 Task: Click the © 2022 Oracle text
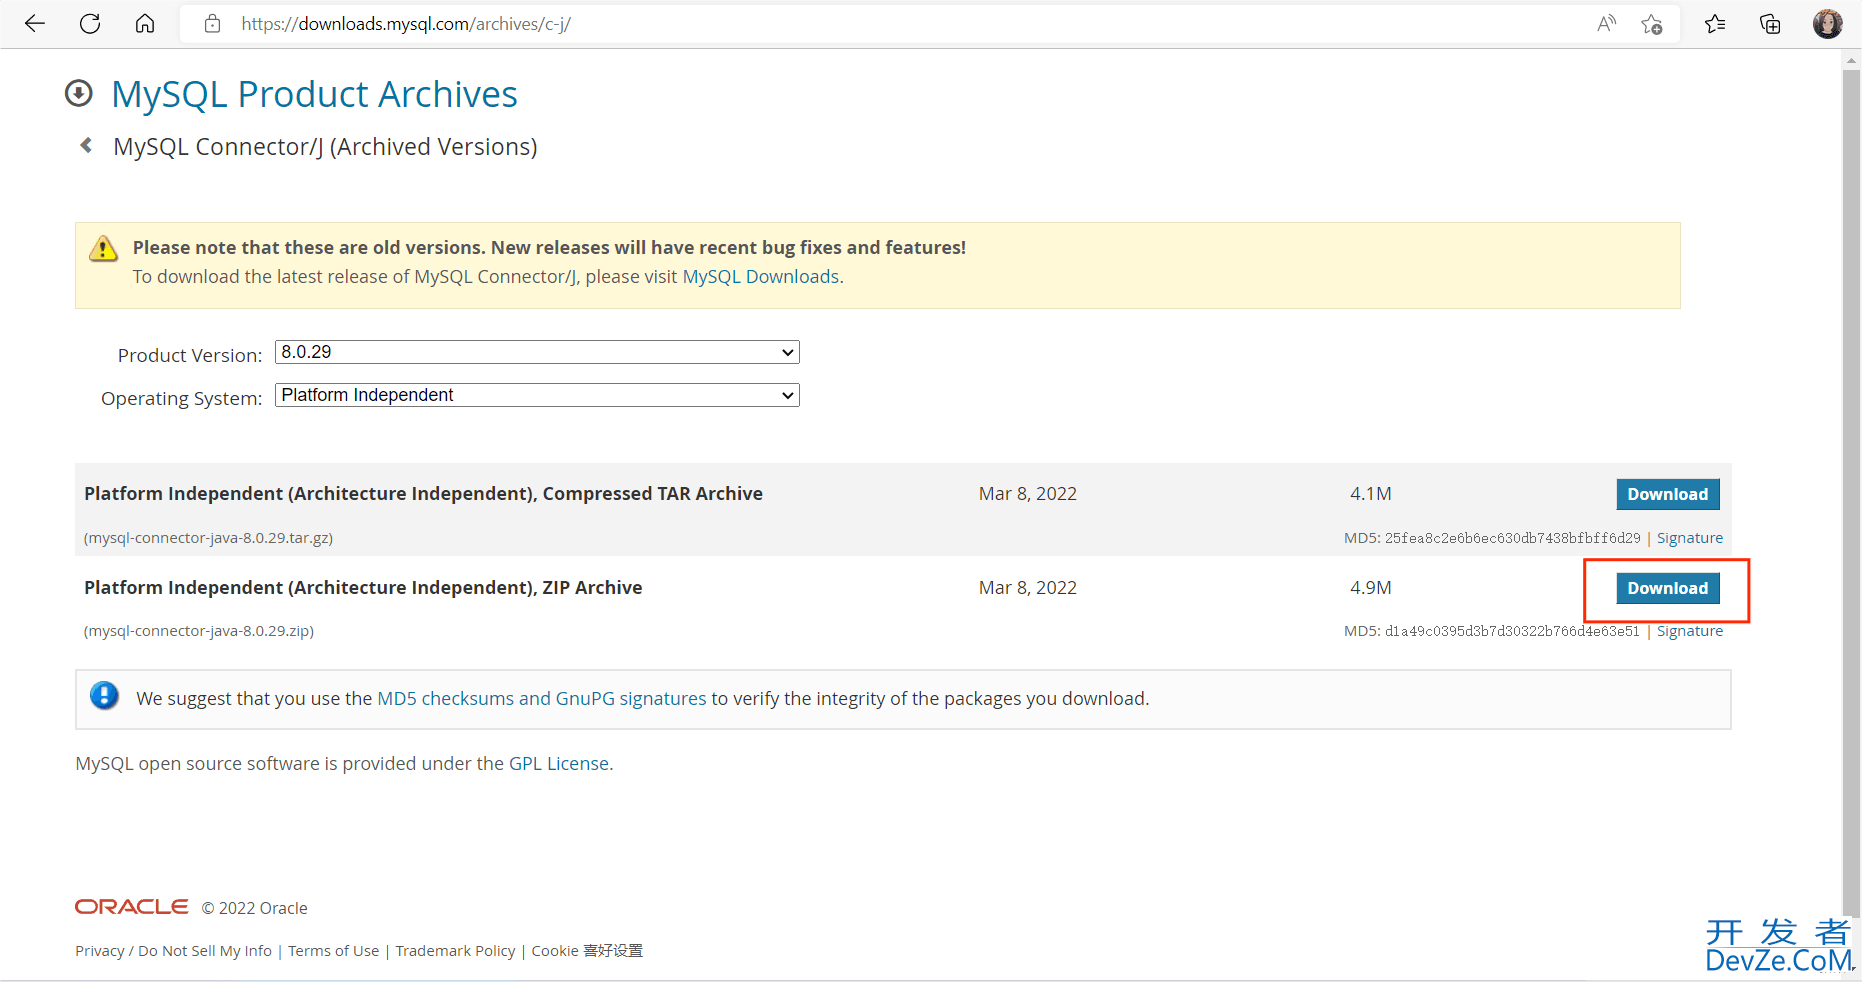click(x=254, y=908)
